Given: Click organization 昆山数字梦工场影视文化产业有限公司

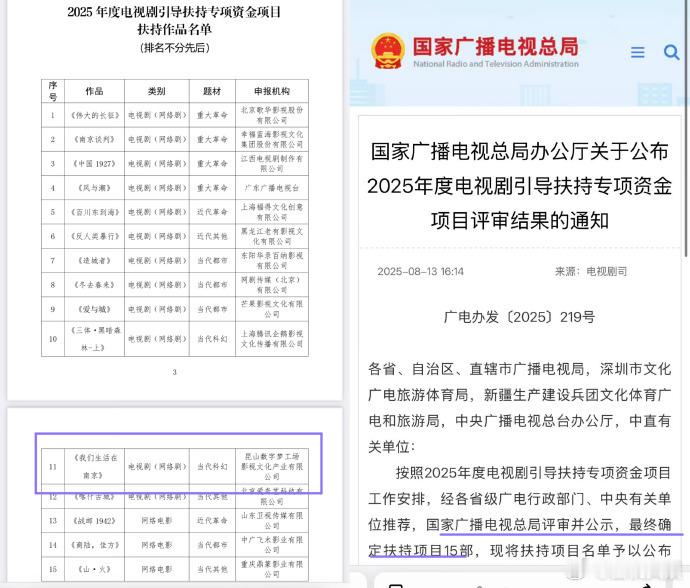Looking at the screenshot, I should [272, 467].
